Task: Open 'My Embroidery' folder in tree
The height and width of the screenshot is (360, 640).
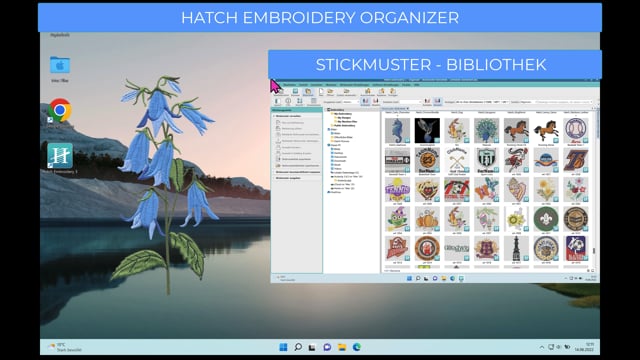Action: pos(342,113)
